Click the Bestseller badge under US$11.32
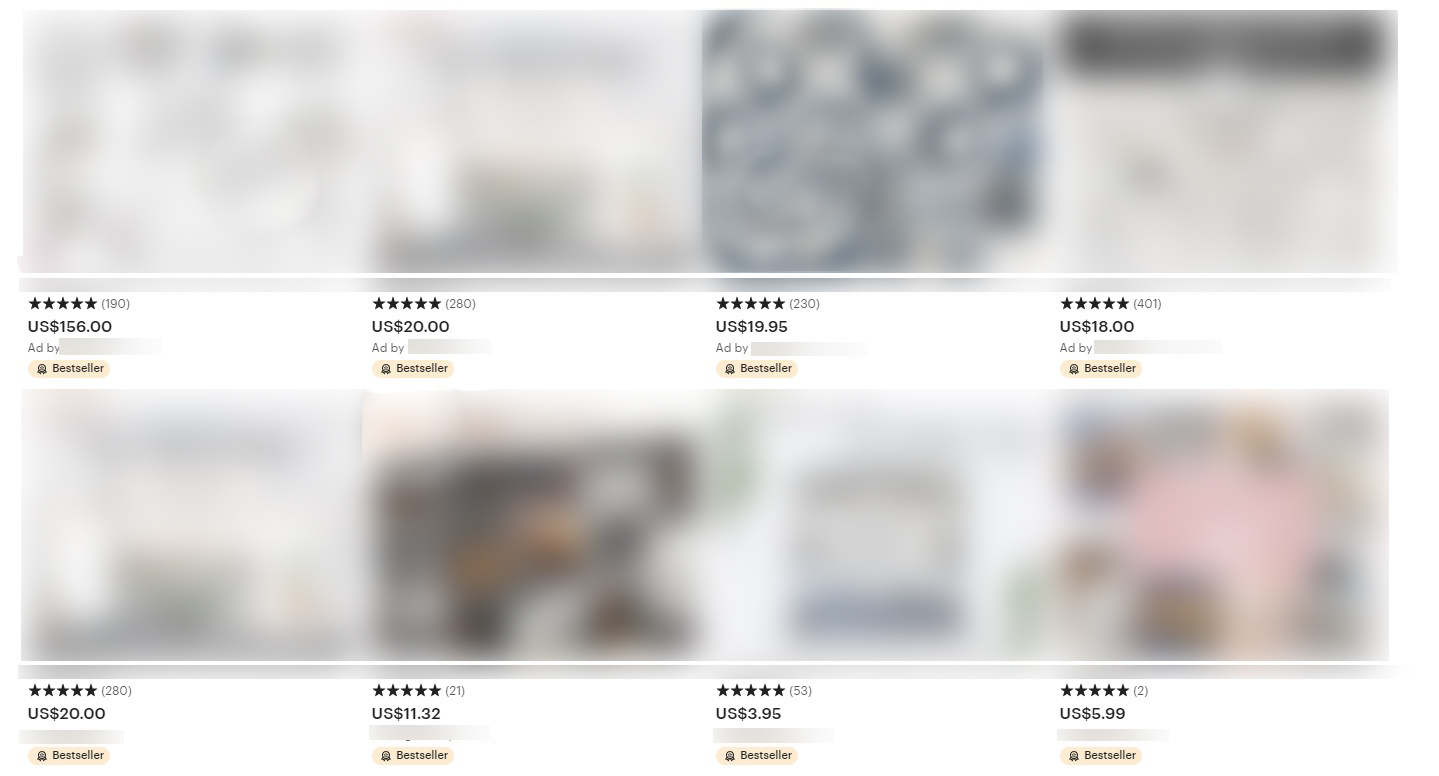The height and width of the screenshot is (776, 1439). [413, 755]
